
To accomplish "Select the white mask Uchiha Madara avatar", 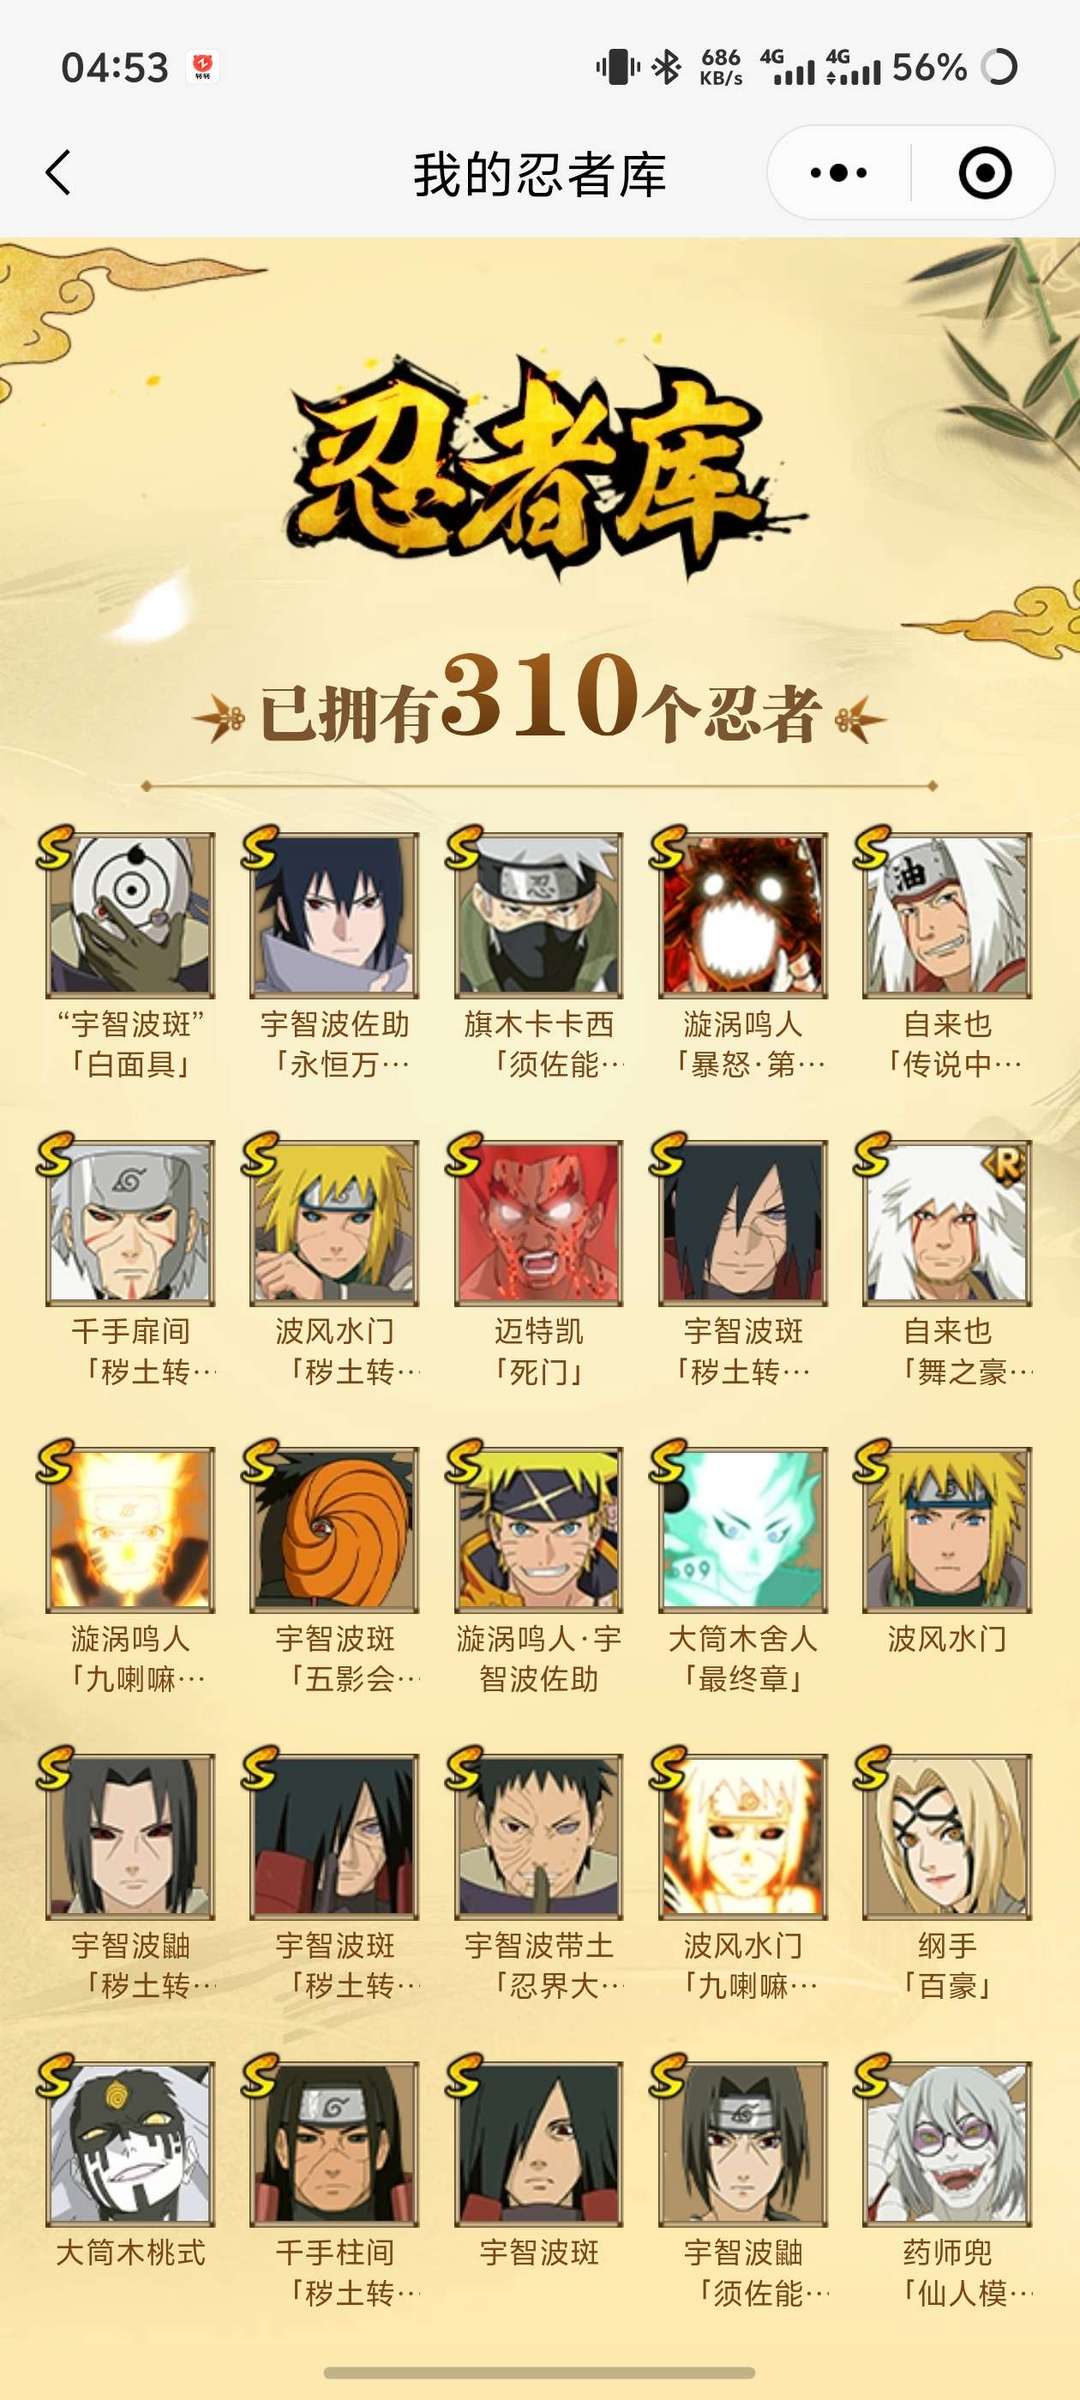I will click(131, 915).
